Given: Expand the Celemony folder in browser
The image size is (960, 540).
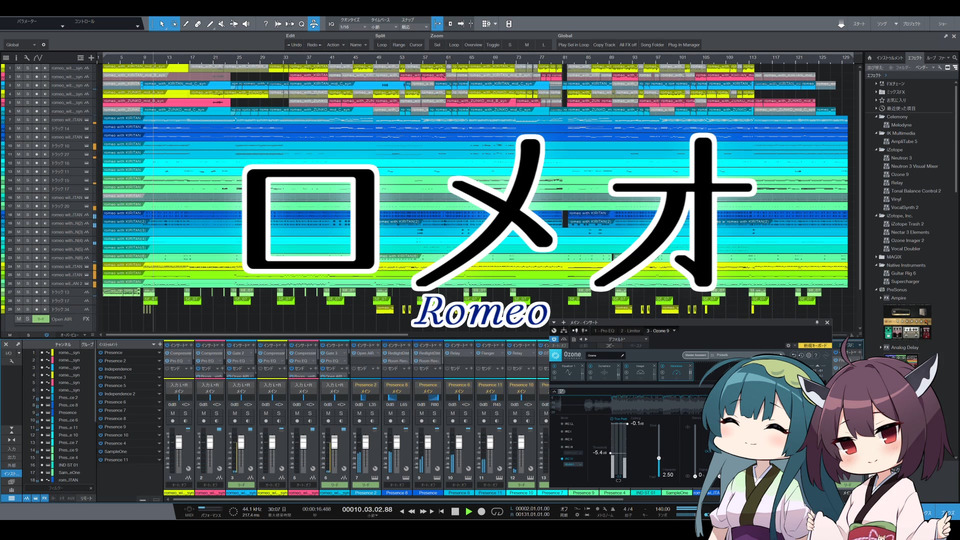Looking at the screenshot, I should (x=877, y=116).
